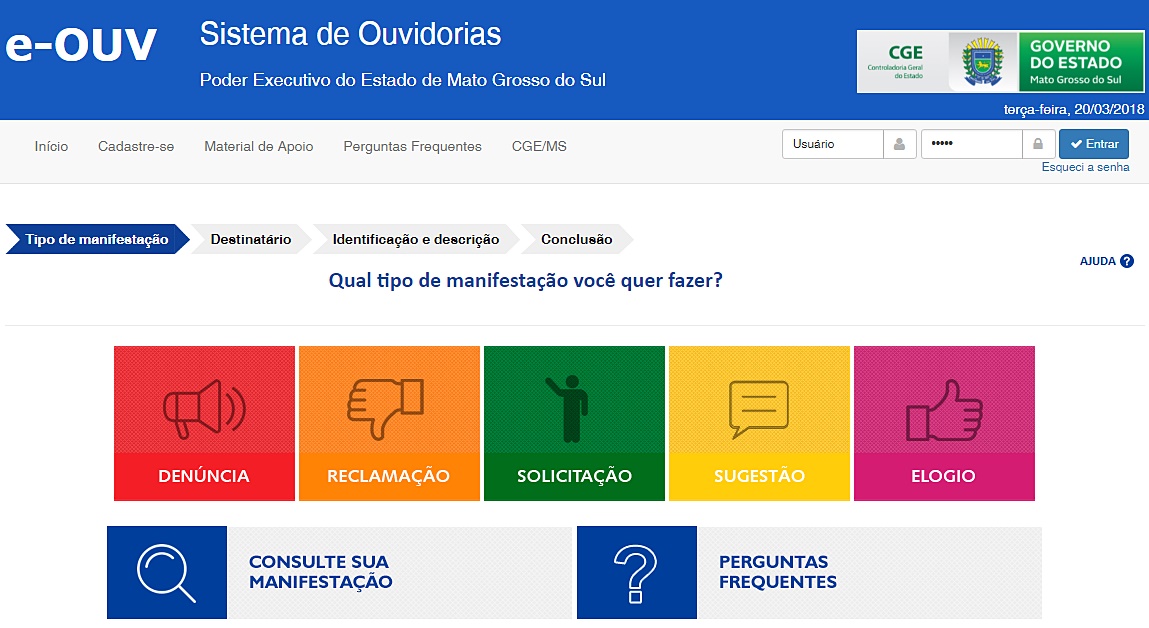
Task: Click the CGE Governo do Estado logo
Action: coord(1000,62)
